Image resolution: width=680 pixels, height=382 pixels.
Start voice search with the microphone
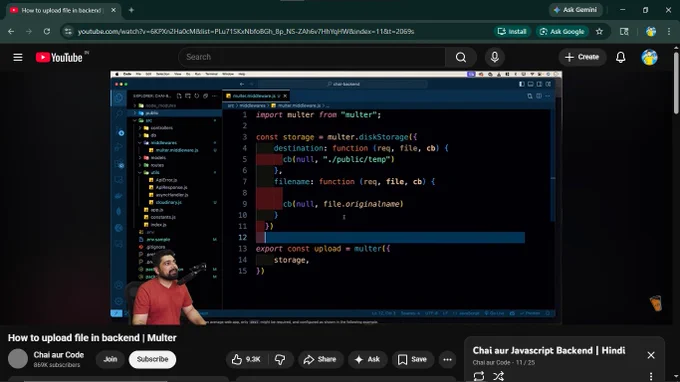[494, 57]
